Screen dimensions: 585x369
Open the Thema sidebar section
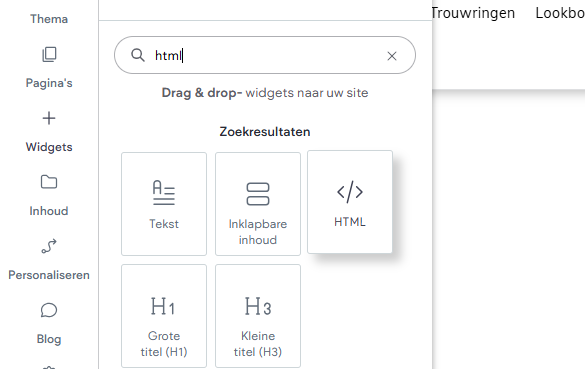click(49, 19)
